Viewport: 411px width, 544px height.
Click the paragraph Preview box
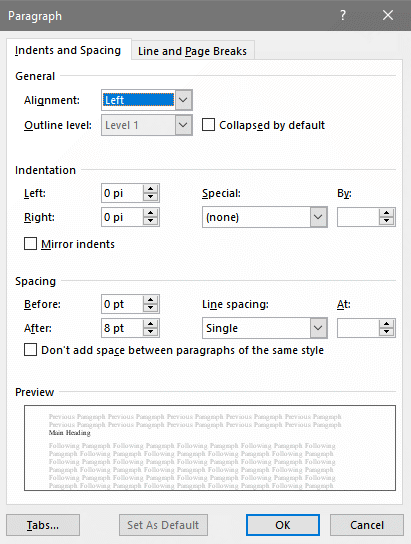(210, 448)
